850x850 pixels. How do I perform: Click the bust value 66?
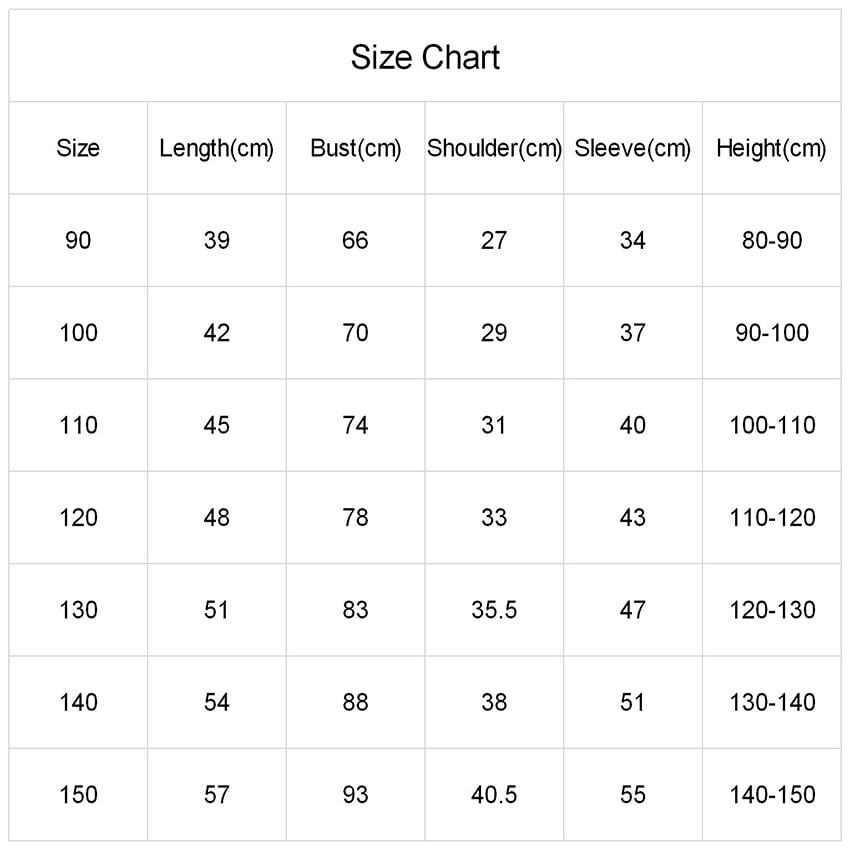tap(355, 241)
